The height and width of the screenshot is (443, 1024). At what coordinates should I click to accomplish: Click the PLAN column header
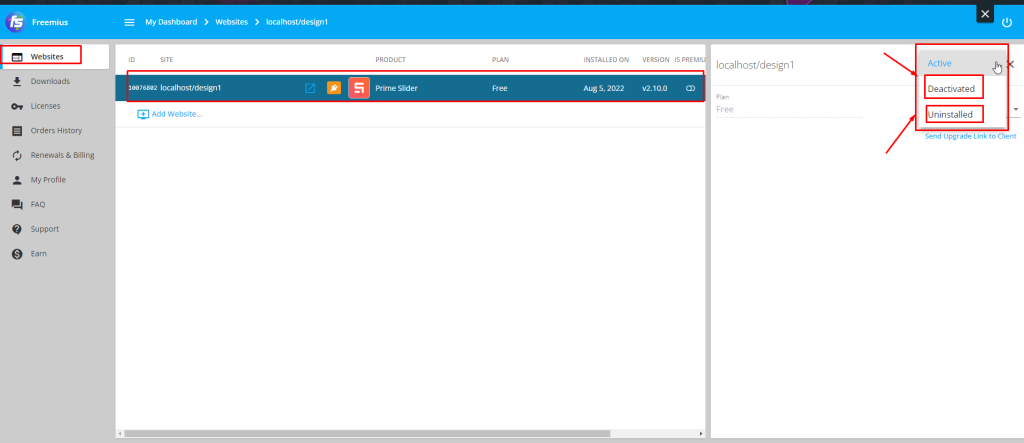pos(500,59)
